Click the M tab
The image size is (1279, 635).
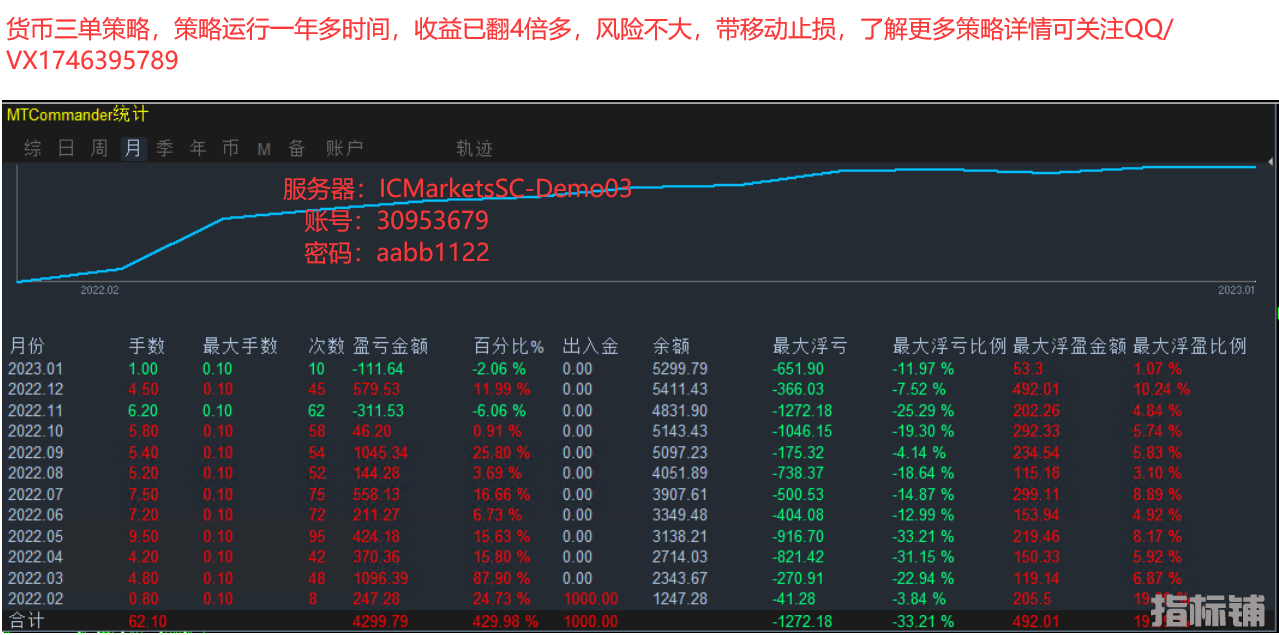pyautogui.click(x=264, y=149)
